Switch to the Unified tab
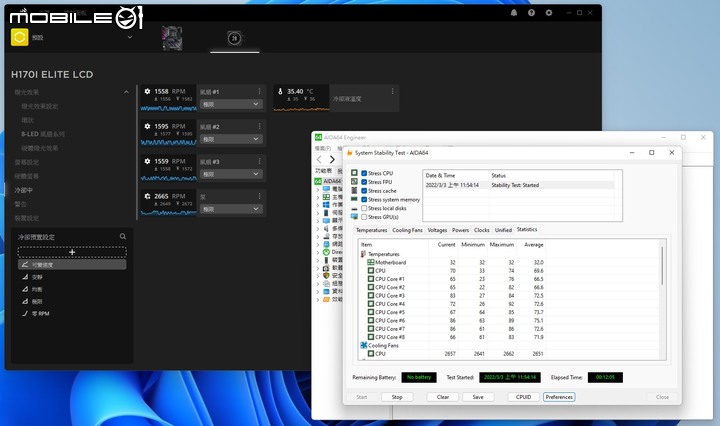 tap(503, 230)
